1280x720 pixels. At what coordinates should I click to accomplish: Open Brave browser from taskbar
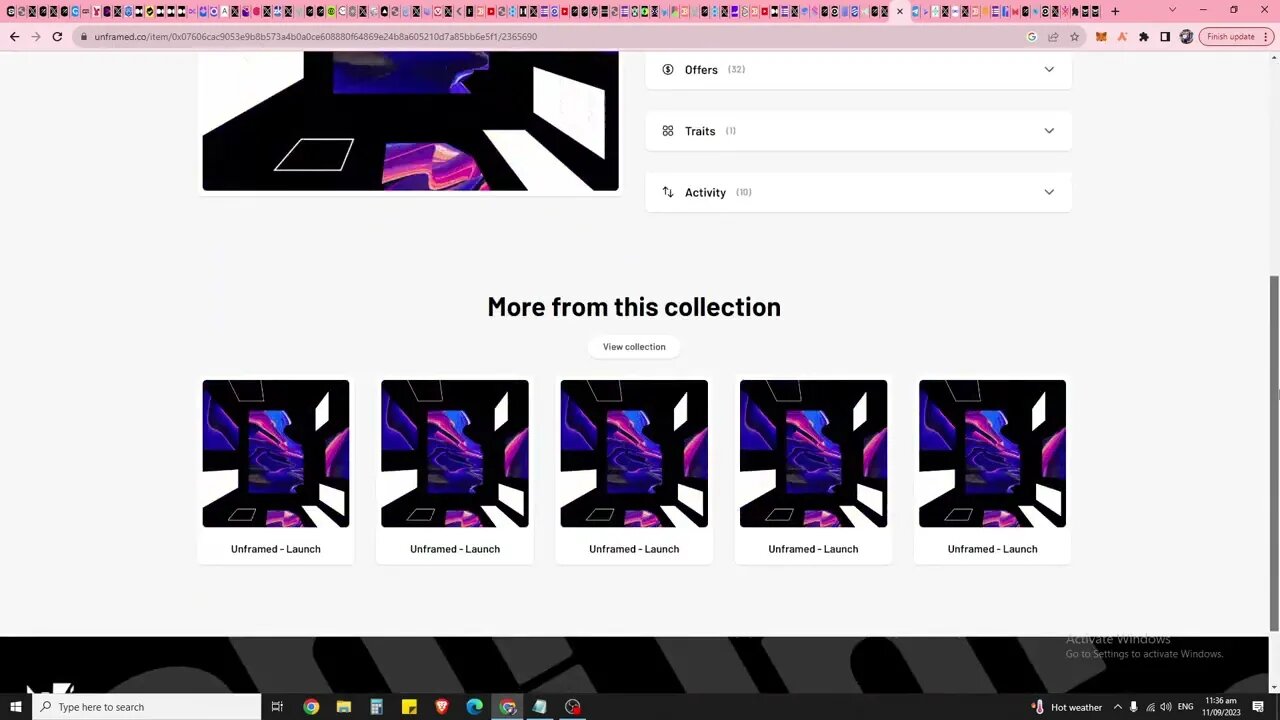tap(442, 707)
